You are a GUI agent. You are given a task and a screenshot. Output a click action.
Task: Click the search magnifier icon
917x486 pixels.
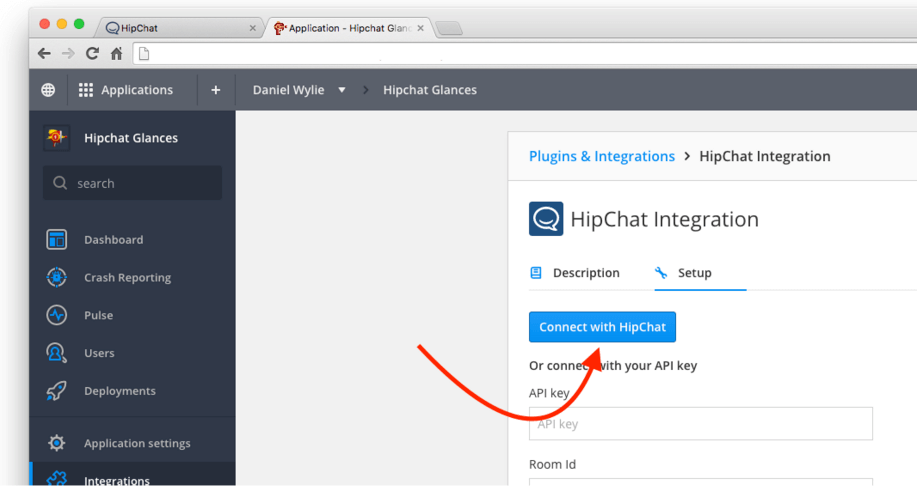point(60,183)
